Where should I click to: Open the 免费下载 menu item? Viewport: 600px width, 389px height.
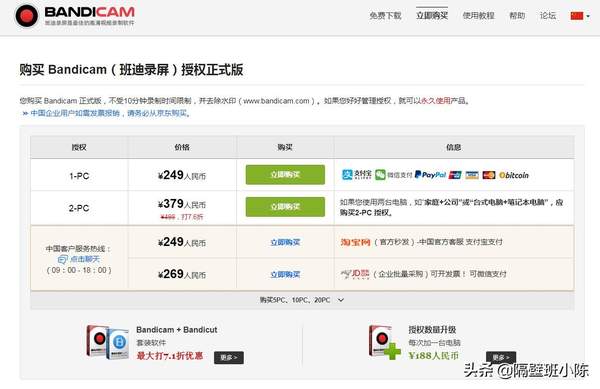pyautogui.click(x=385, y=16)
